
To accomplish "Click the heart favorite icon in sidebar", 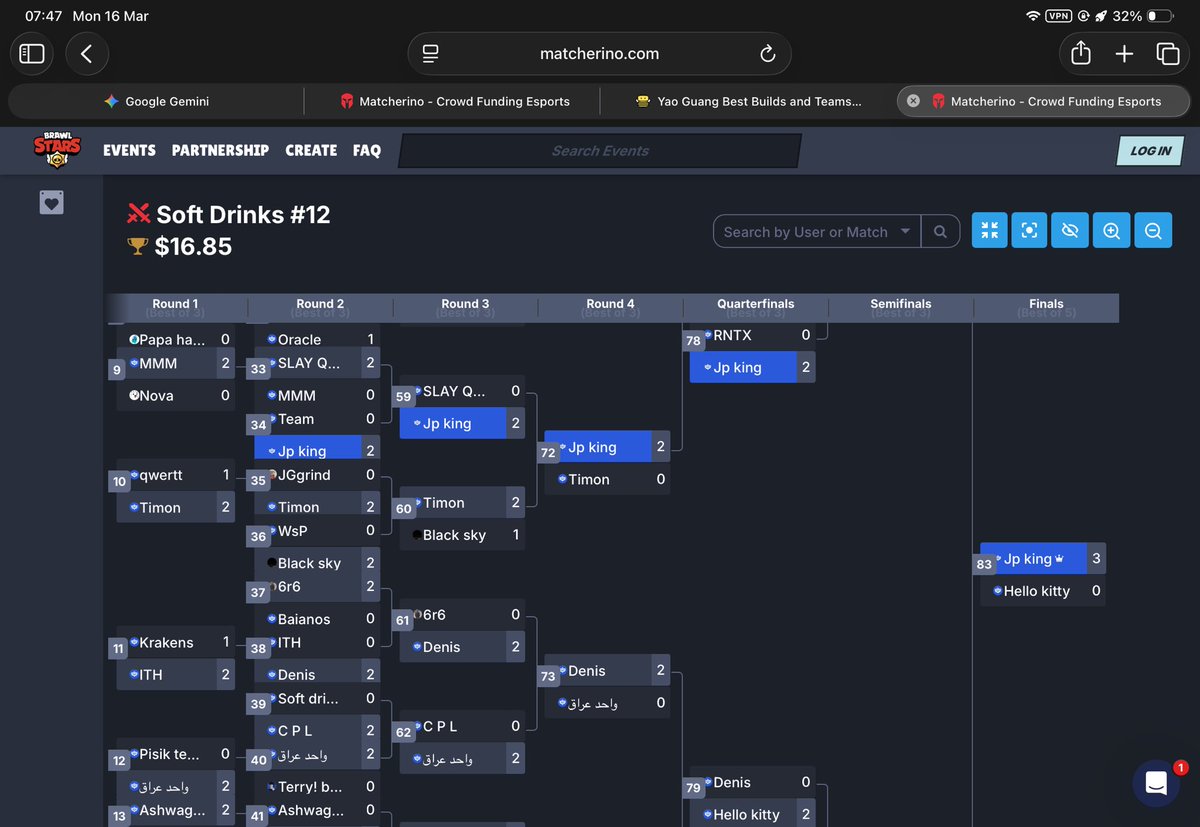I will pos(52,203).
